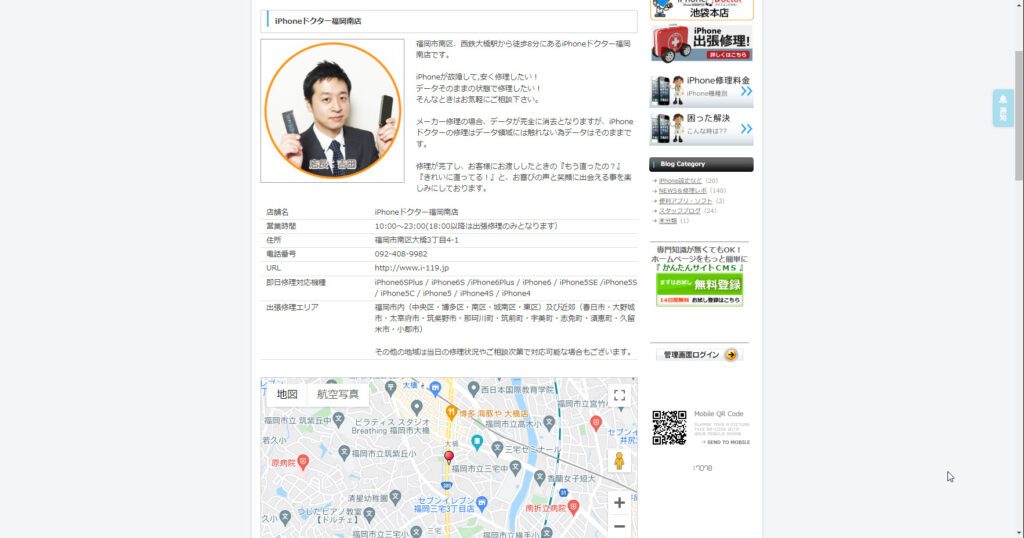Click the Blog Category header bar
Viewport: 1024px width, 538px height.
point(701,164)
